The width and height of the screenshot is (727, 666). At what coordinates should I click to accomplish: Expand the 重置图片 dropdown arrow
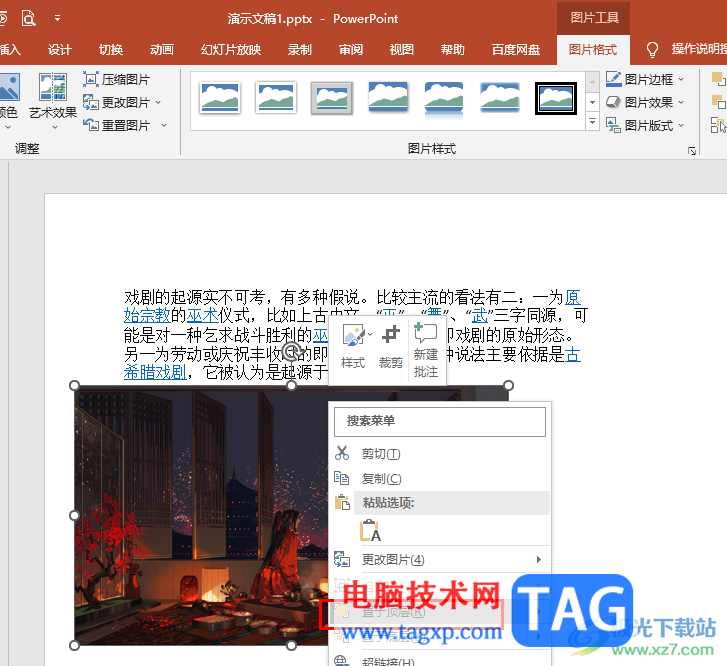[164, 125]
